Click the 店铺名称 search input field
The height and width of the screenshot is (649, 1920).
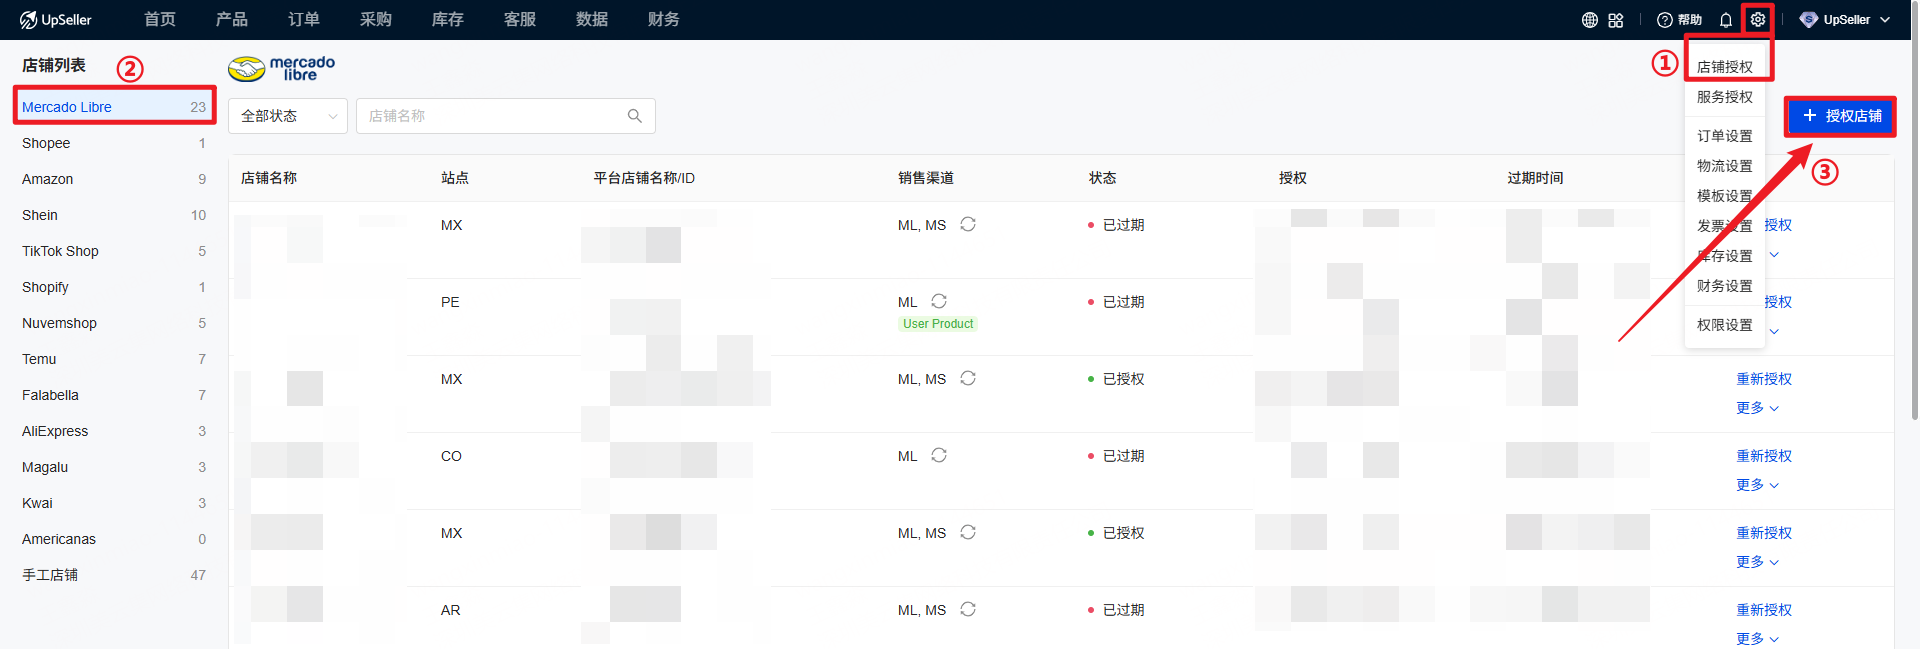(490, 116)
